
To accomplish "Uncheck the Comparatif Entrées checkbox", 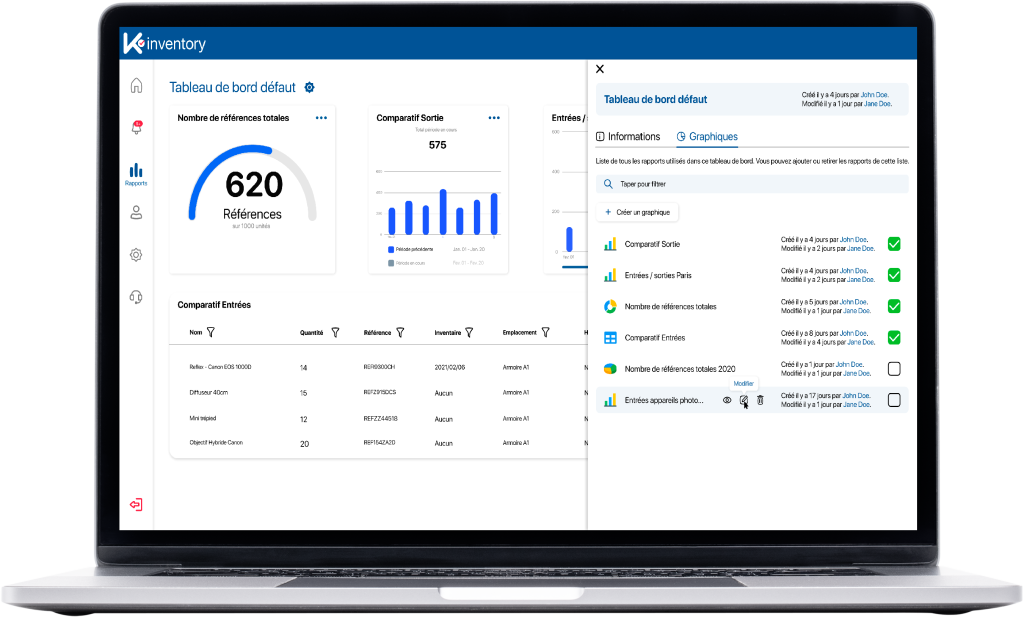I will pyautogui.click(x=894, y=338).
